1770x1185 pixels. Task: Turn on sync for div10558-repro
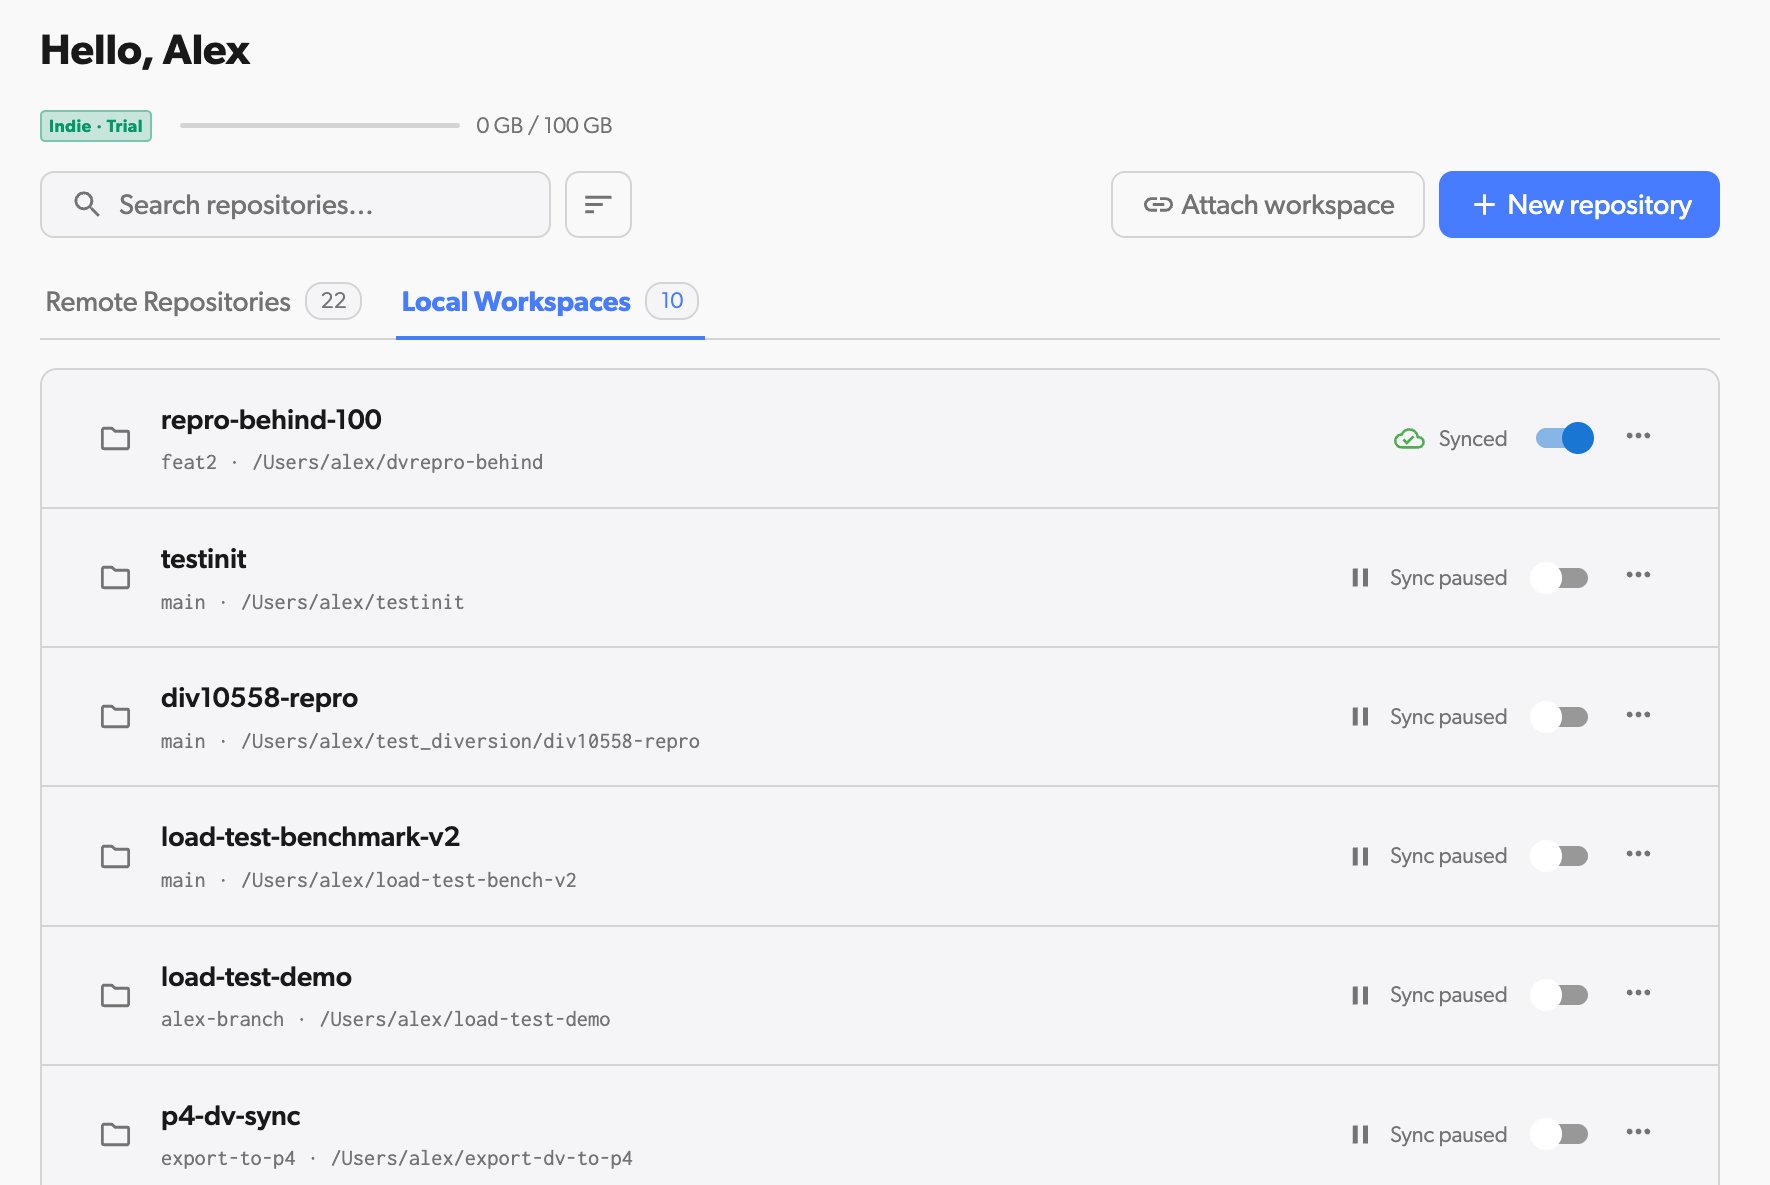pyautogui.click(x=1560, y=716)
